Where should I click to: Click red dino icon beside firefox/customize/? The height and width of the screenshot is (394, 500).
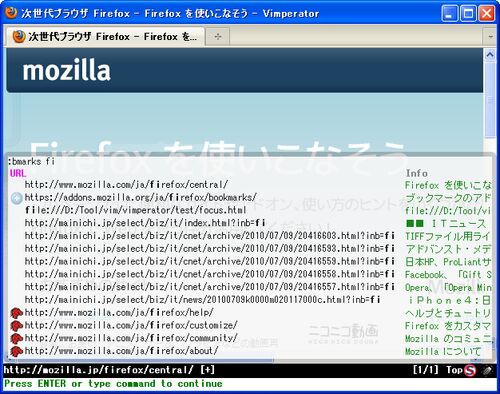click(x=16, y=325)
